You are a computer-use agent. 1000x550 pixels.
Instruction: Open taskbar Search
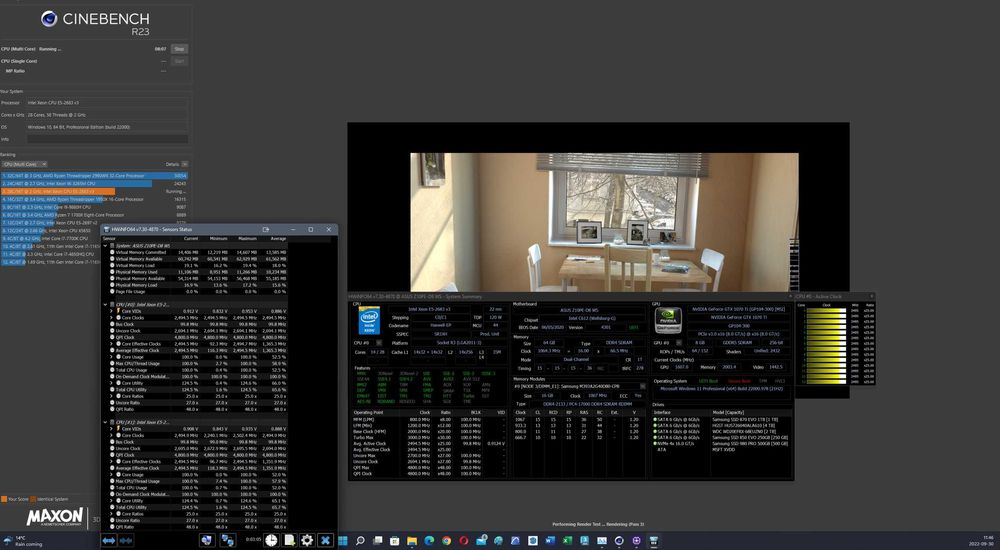pyautogui.click(x=360, y=540)
